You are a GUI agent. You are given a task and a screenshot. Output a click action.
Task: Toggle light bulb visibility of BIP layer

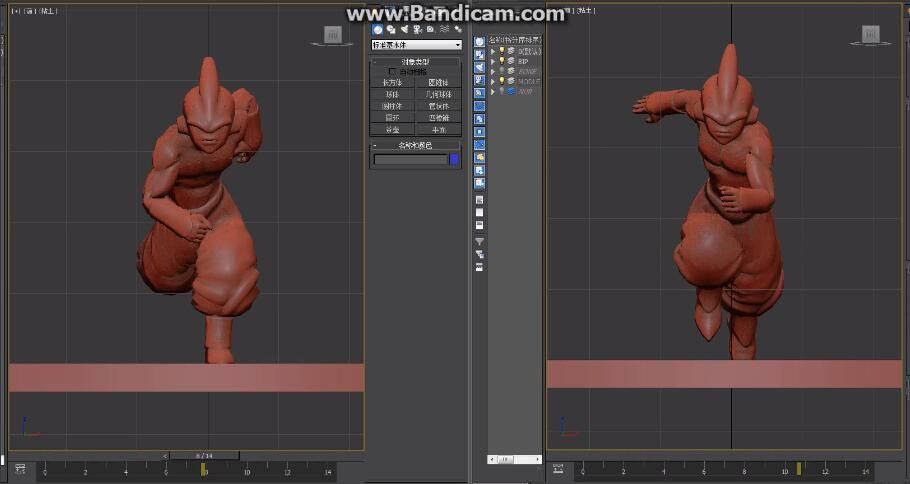point(502,61)
